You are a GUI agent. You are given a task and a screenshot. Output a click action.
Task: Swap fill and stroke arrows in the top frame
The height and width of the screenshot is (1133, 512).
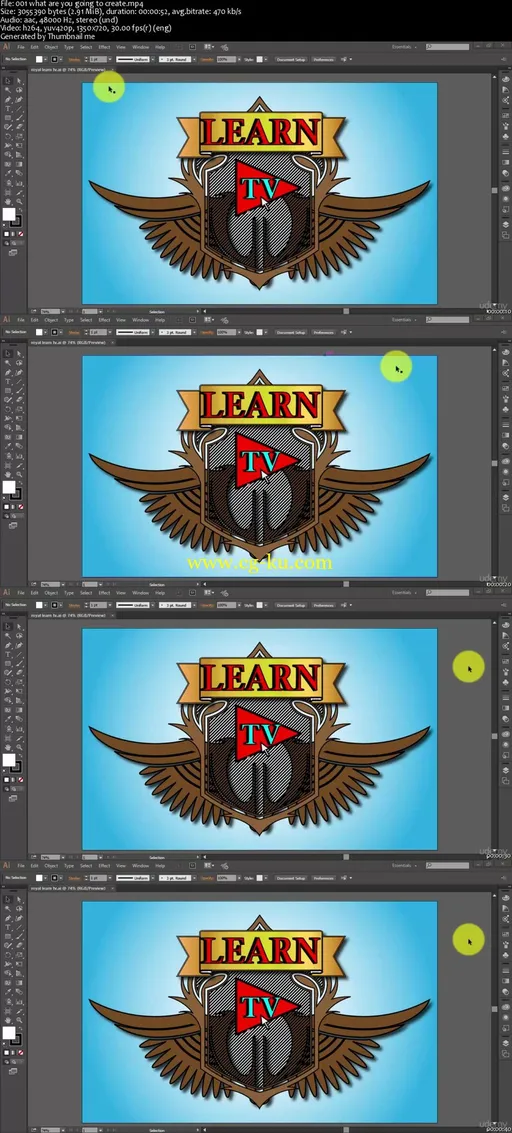tap(21, 210)
